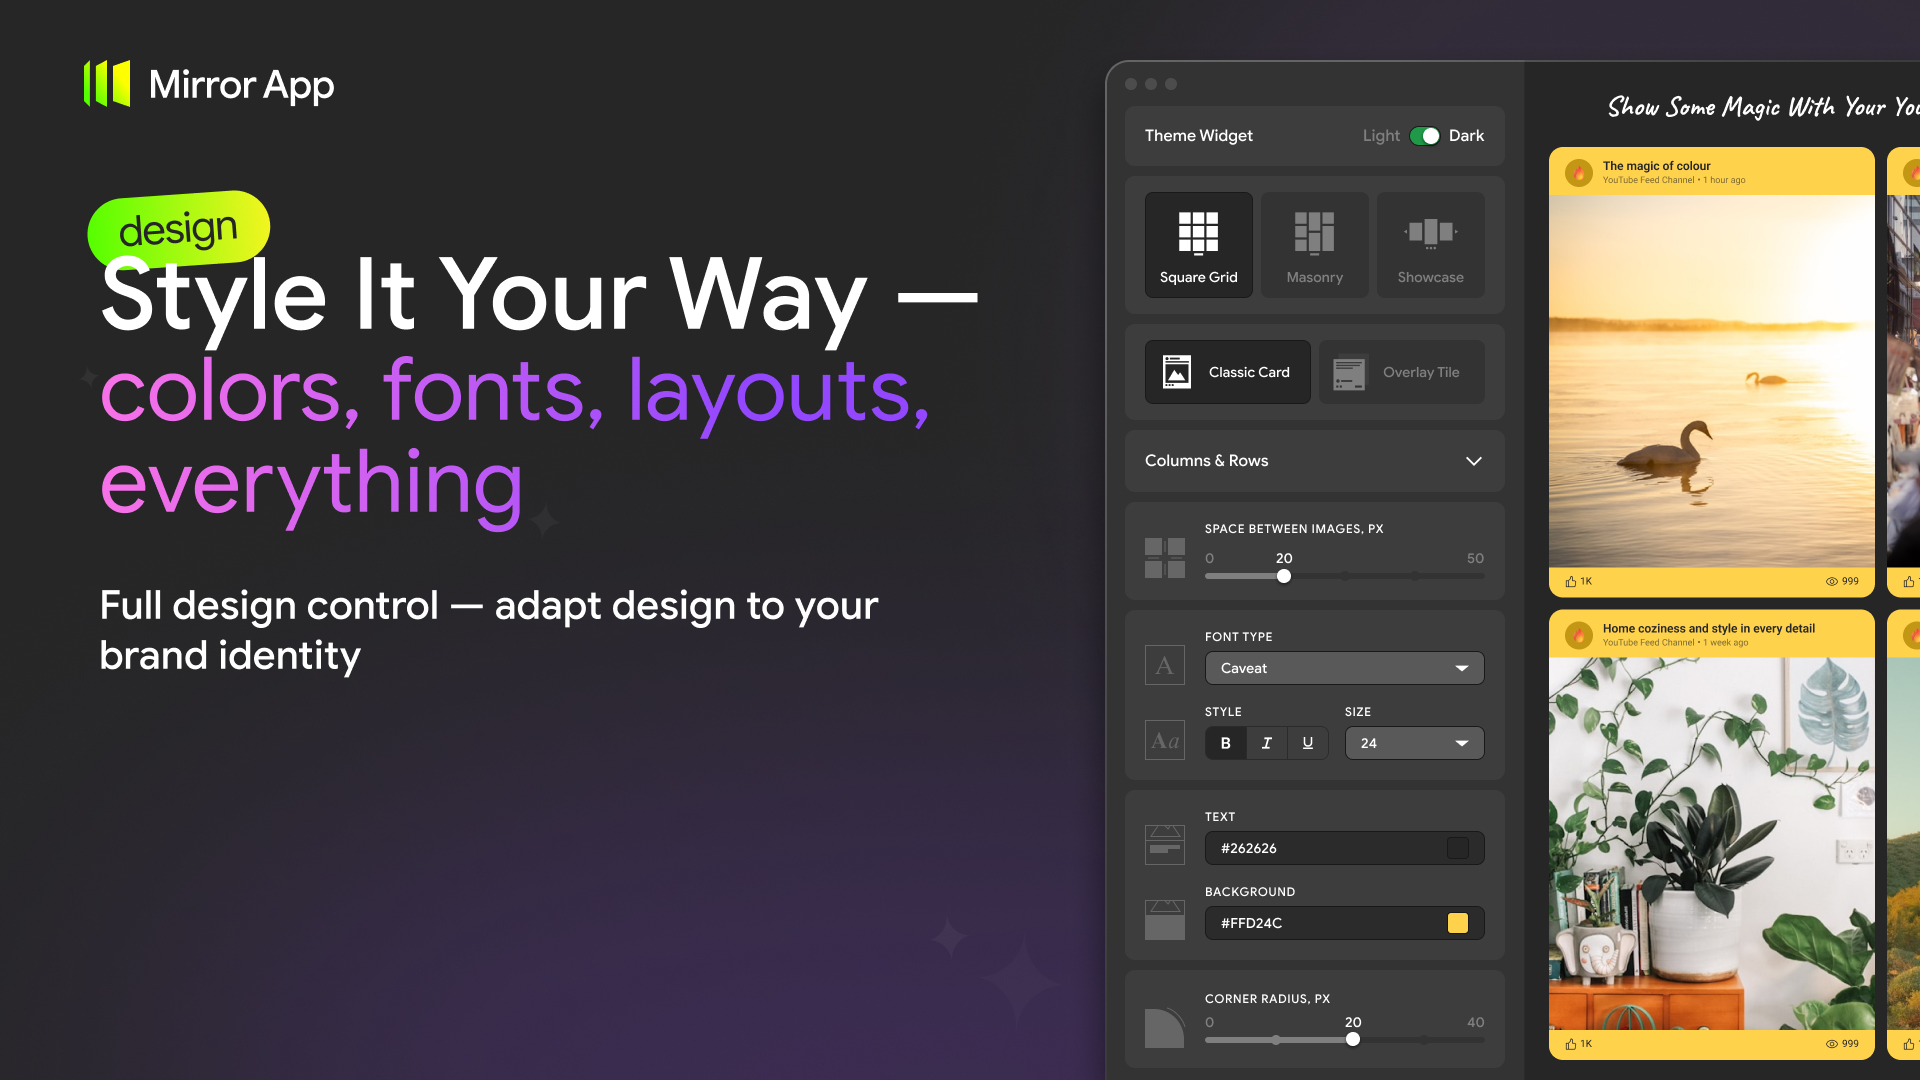The width and height of the screenshot is (1920, 1080).
Task: Click the corner radius slider handle
Action: [1353, 1039]
